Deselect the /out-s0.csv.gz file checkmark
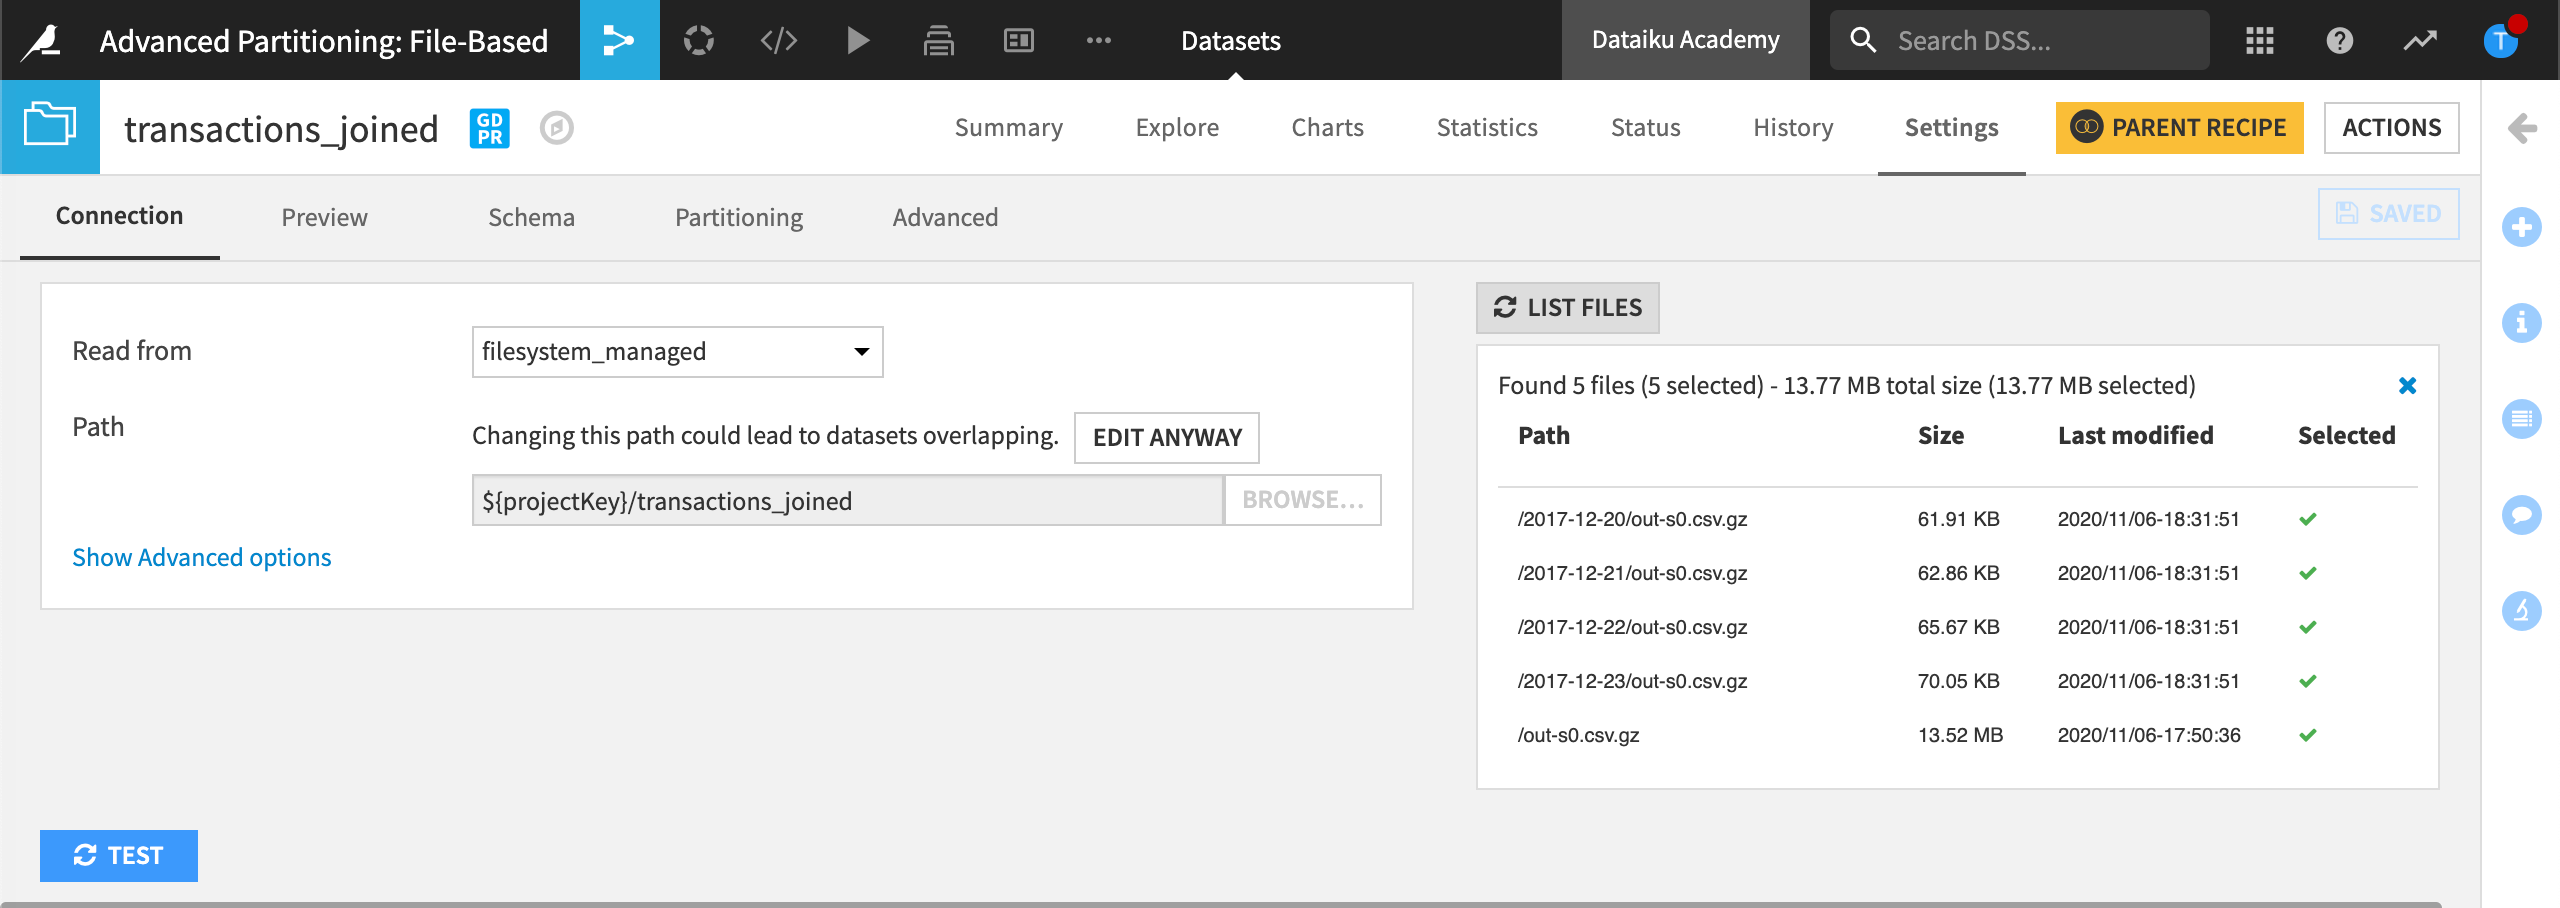The image size is (2560, 908). (x=2308, y=734)
